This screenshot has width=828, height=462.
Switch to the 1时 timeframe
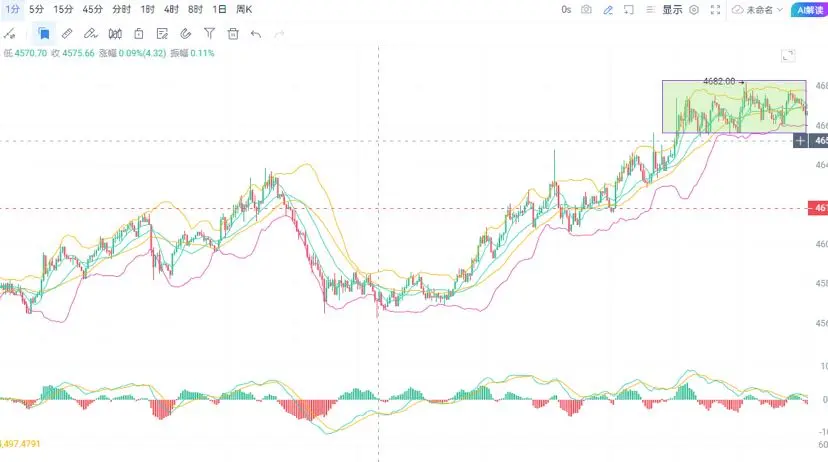point(147,10)
